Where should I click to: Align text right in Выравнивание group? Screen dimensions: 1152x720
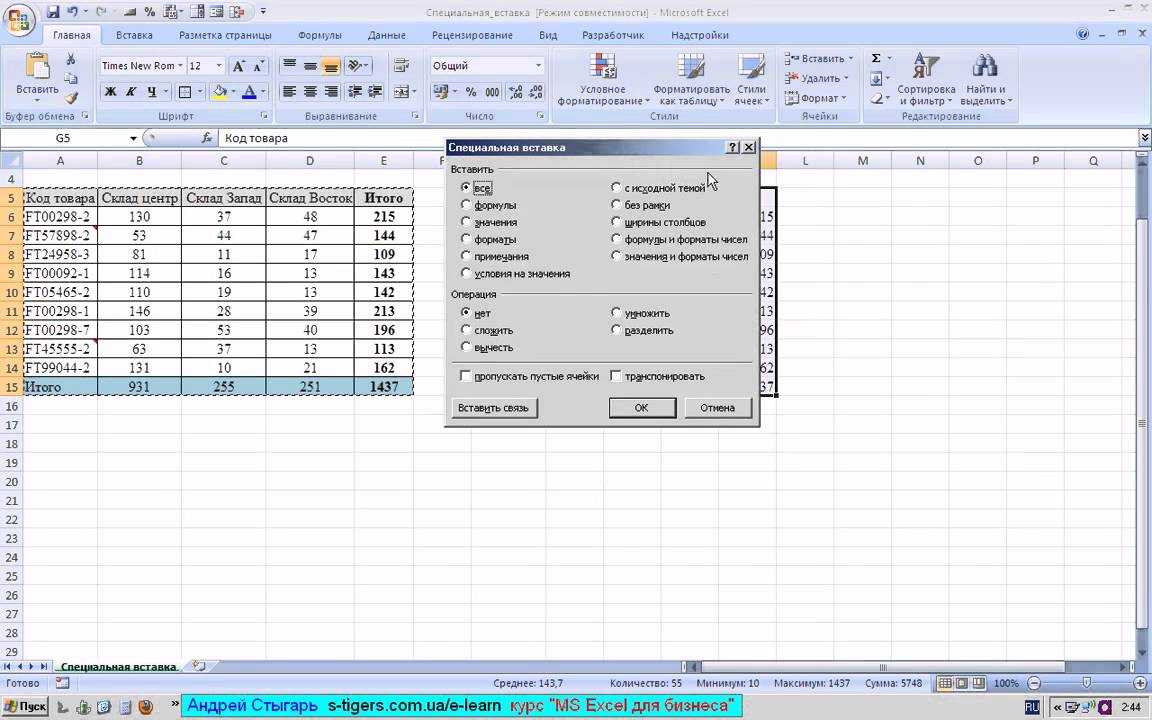[x=331, y=92]
